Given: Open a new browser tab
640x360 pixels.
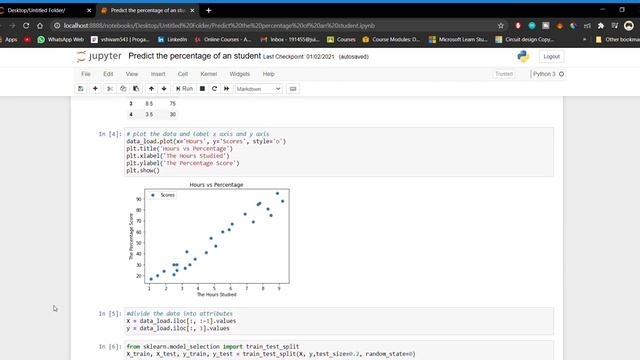Looking at the screenshot, I should pos(209,10).
